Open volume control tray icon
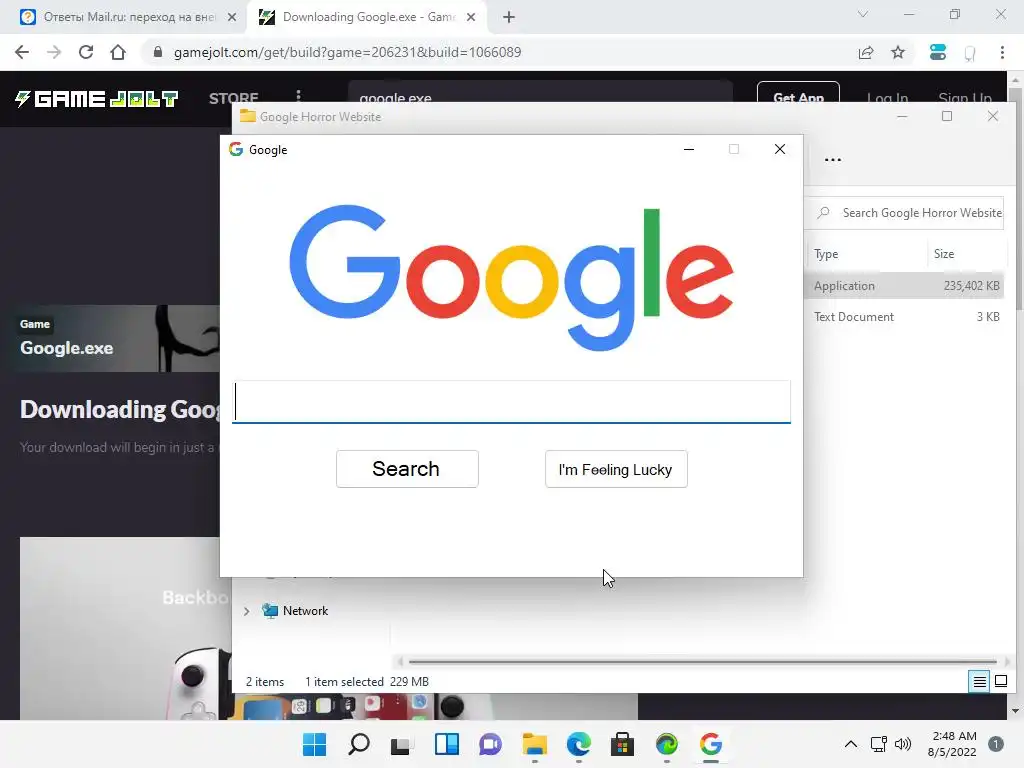Screen dimensions: 1024x768 (903, 744)
